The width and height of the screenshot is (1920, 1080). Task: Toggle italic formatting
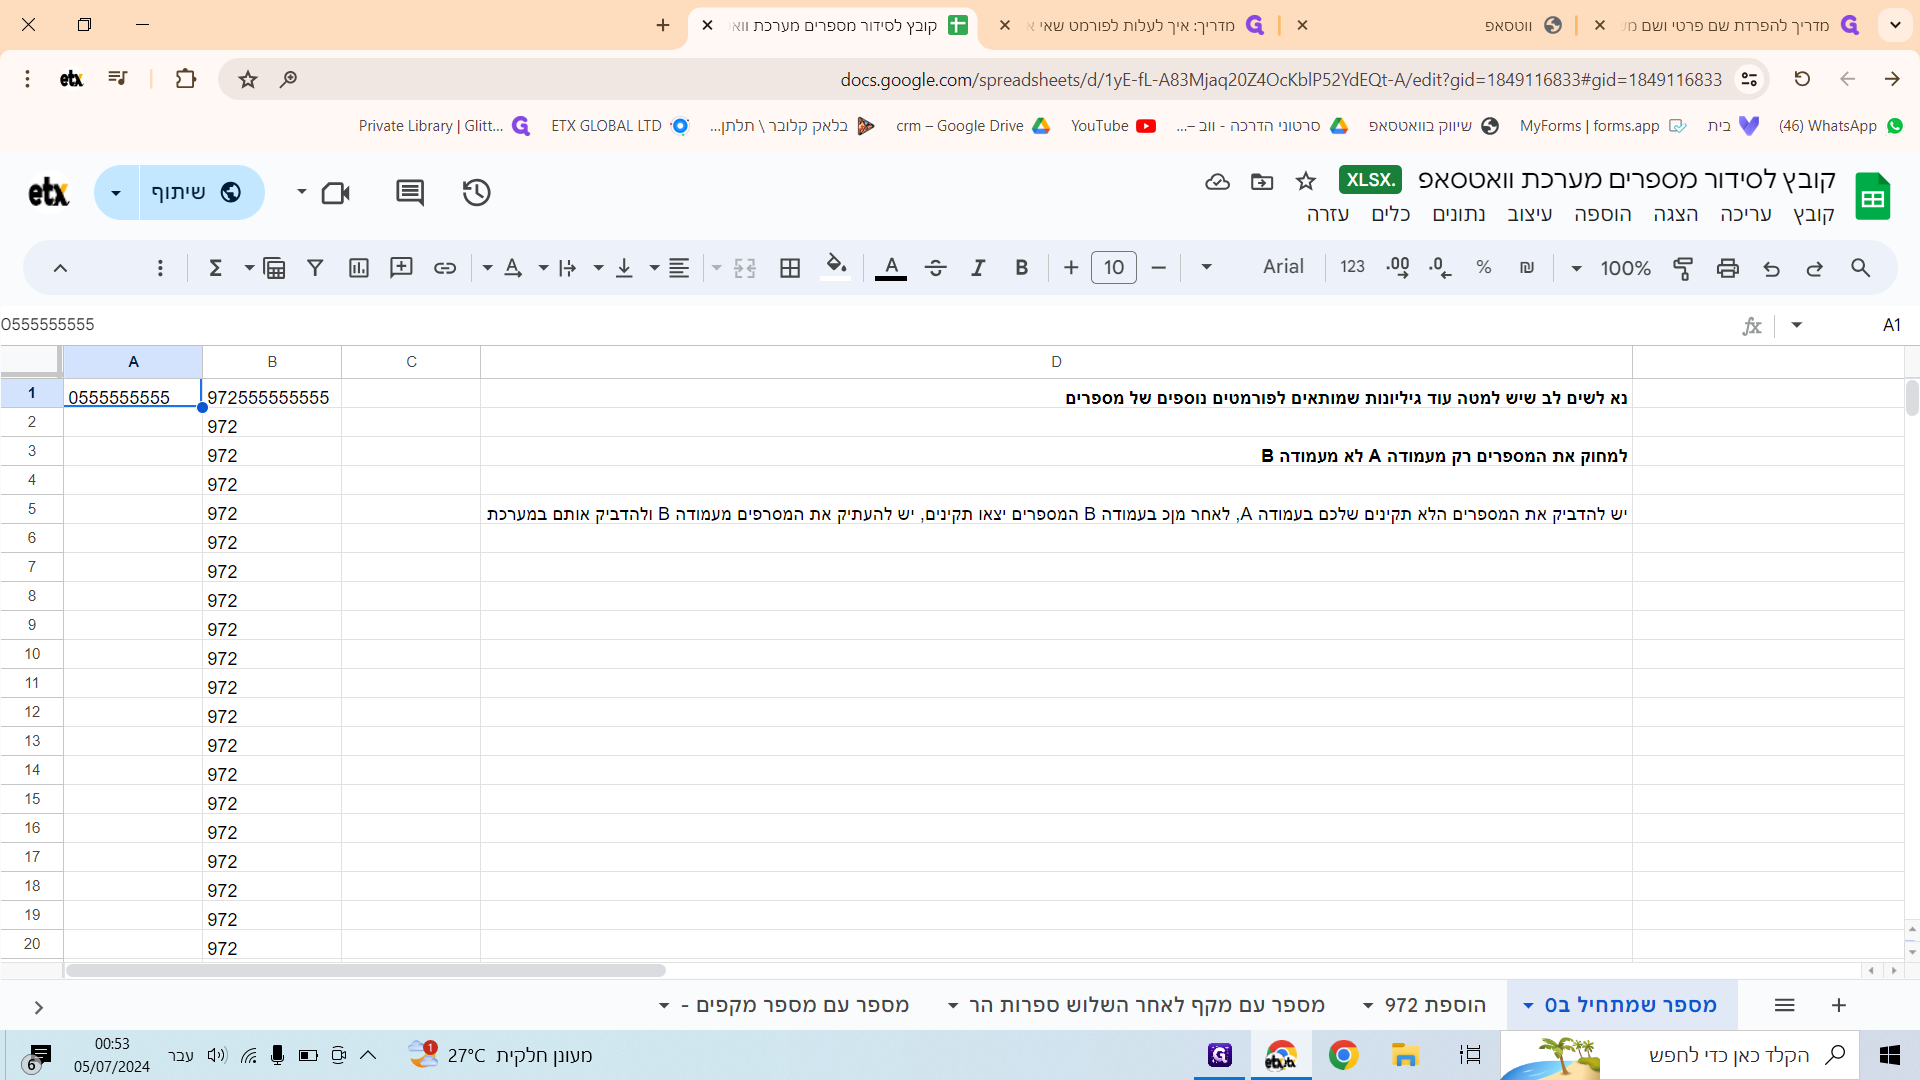pos(978,268)
